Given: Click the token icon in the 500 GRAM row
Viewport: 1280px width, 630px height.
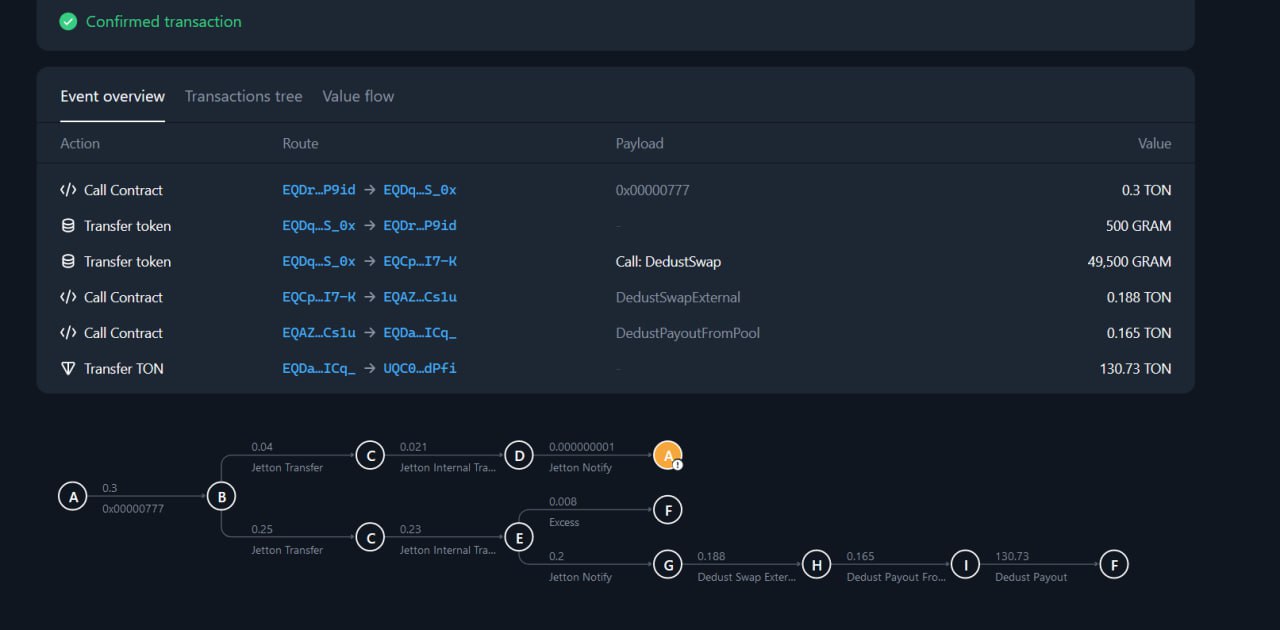Looking at the screenshot, I should [x=68, y=226].
